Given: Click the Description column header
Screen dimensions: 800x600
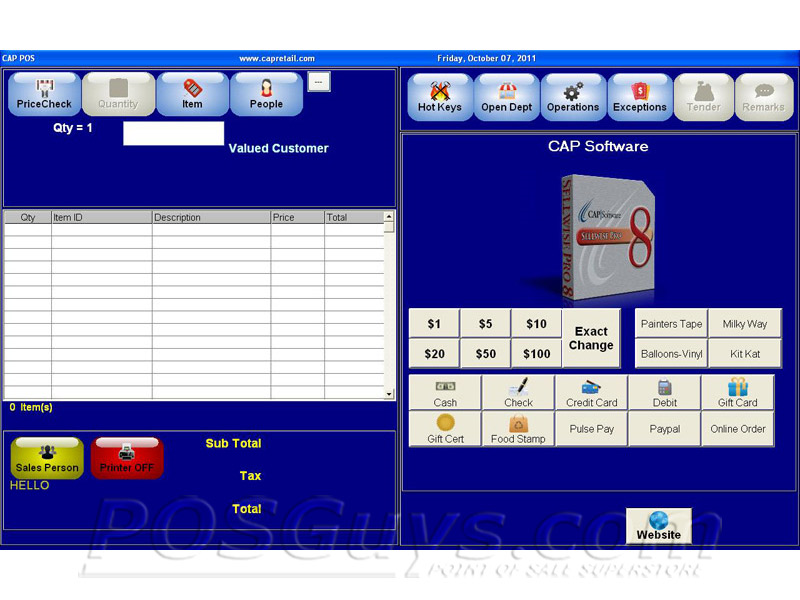Looking at the screenshot, I should [211, 217].
